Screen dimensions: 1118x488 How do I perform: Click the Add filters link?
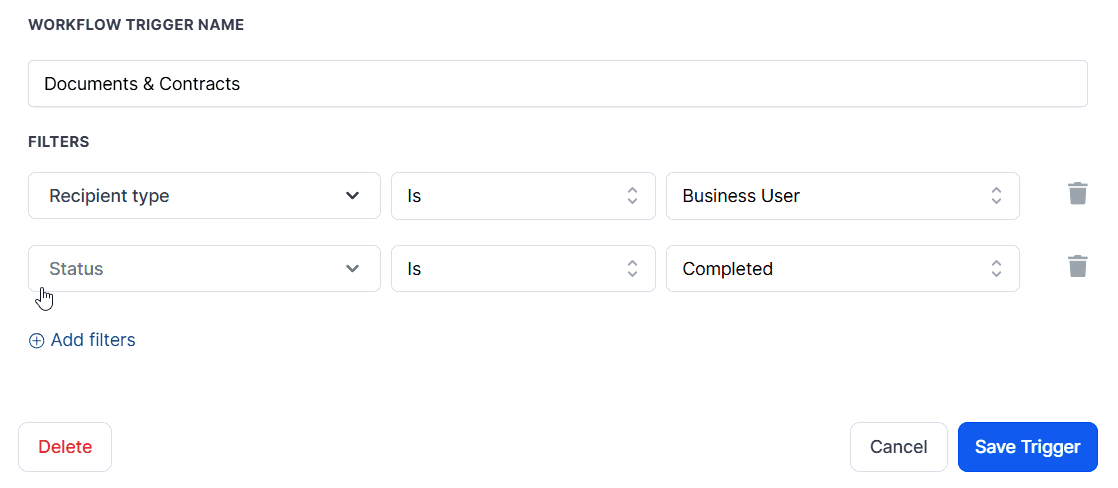coord(82,340)
